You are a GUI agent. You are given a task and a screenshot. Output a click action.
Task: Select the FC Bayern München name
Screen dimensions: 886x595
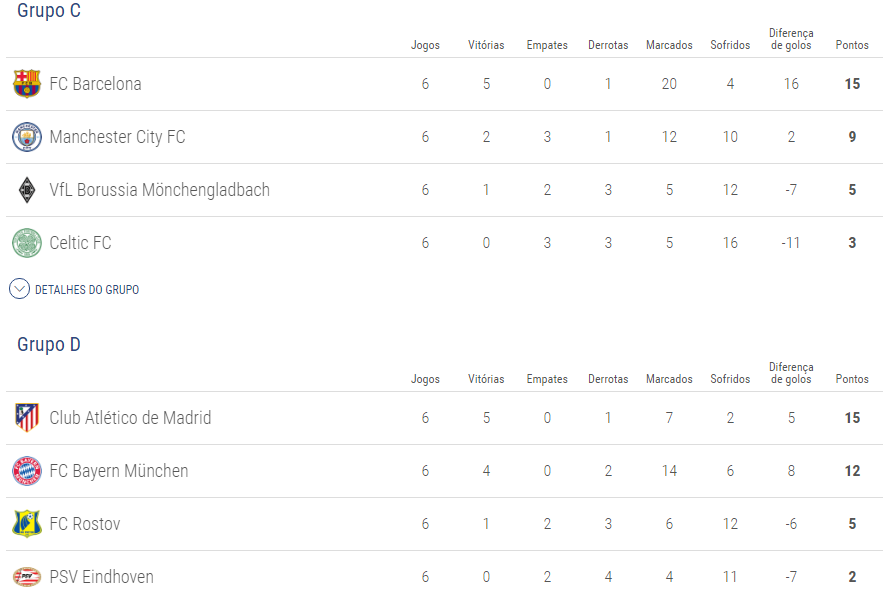(x=118, y=471)
